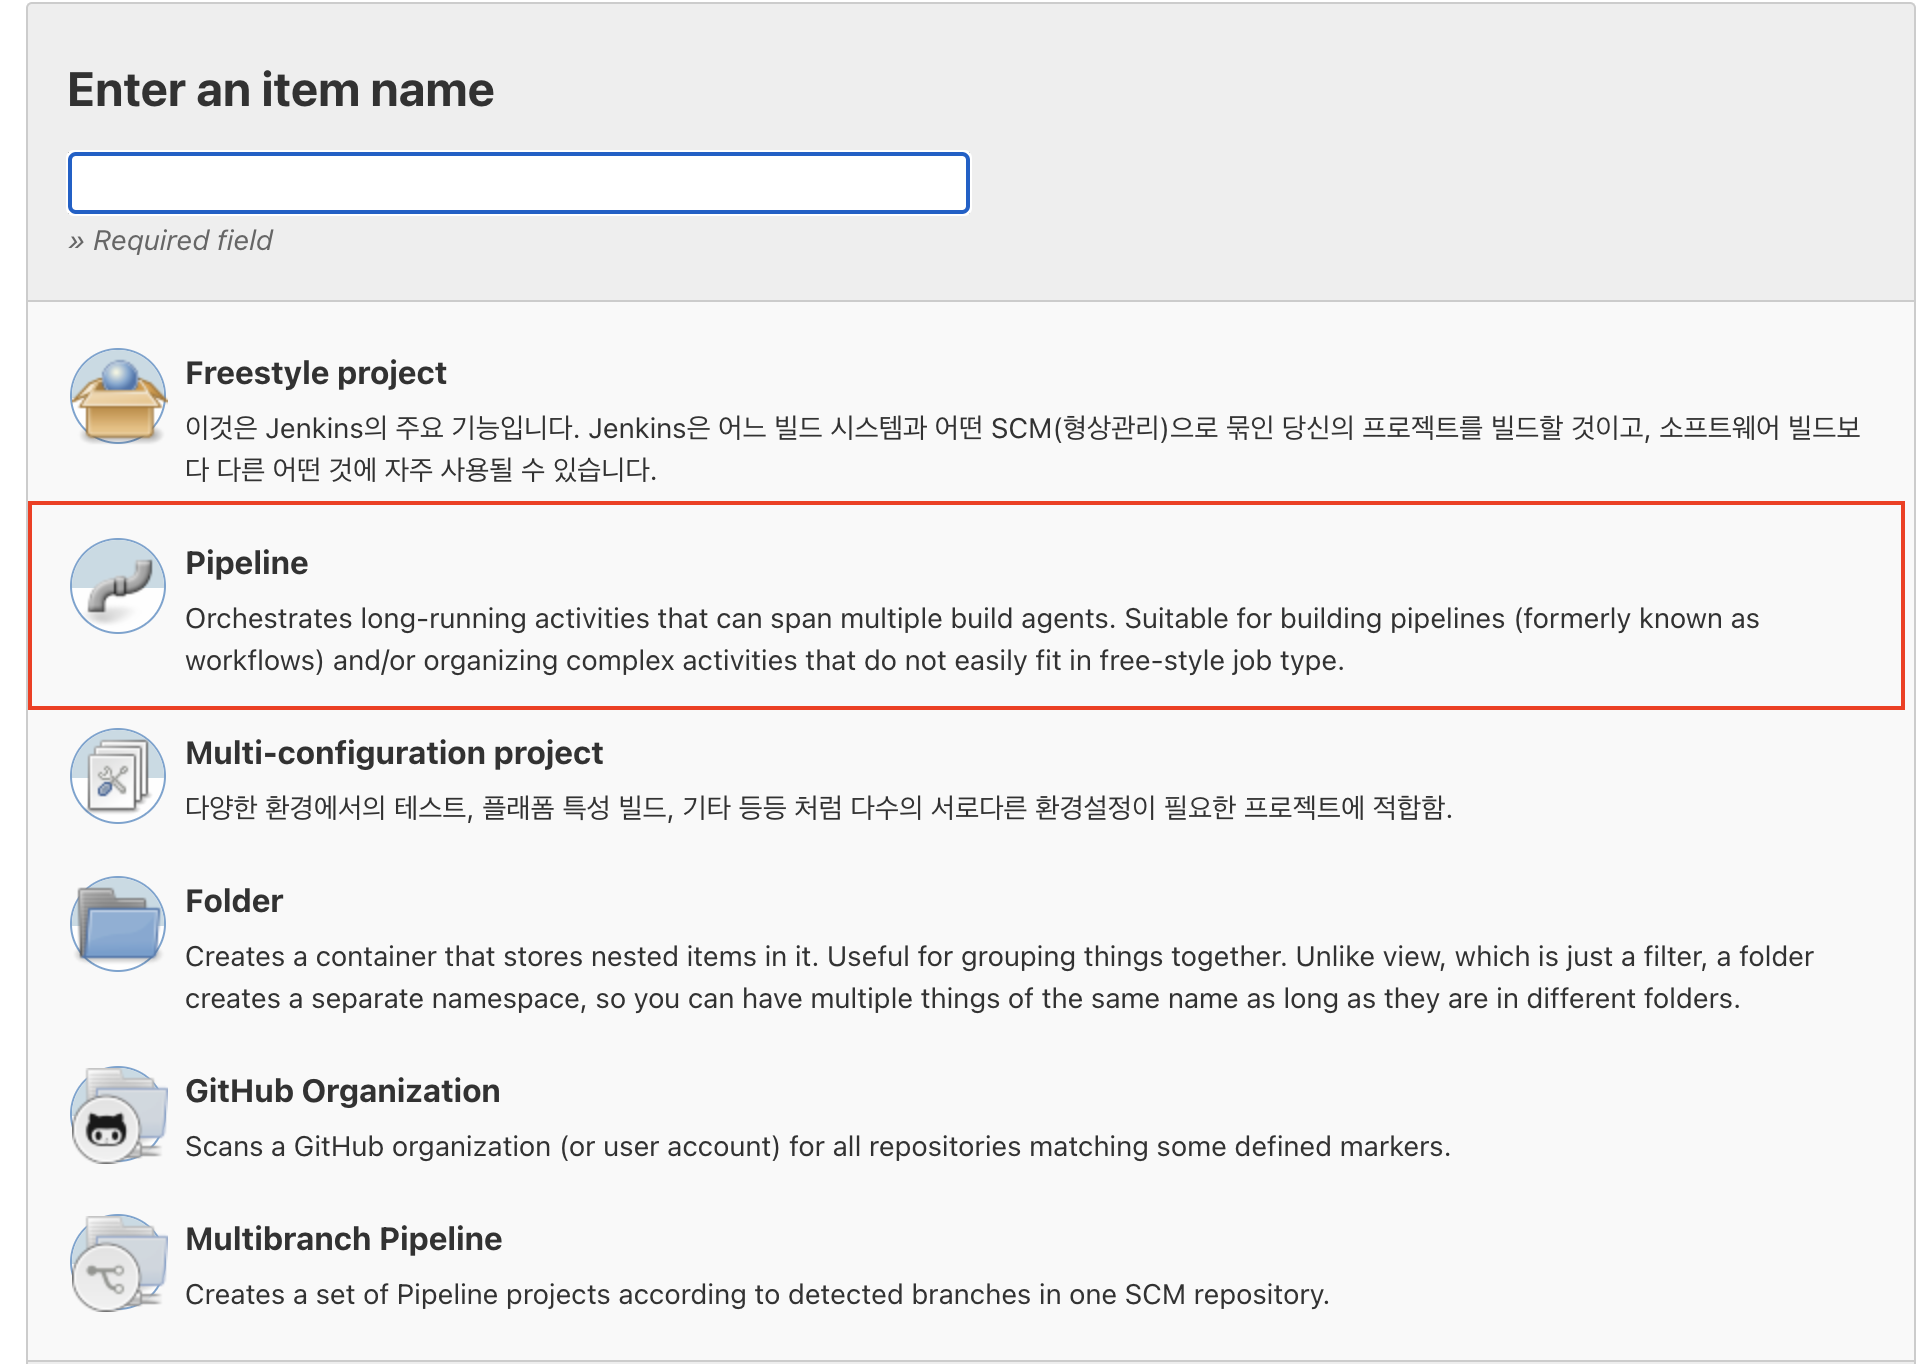Image resolution: width=1926 pixels, height=1364 pixels.
Task: Click the Korean Multi-configuration description text
Action: coord(817,807)
